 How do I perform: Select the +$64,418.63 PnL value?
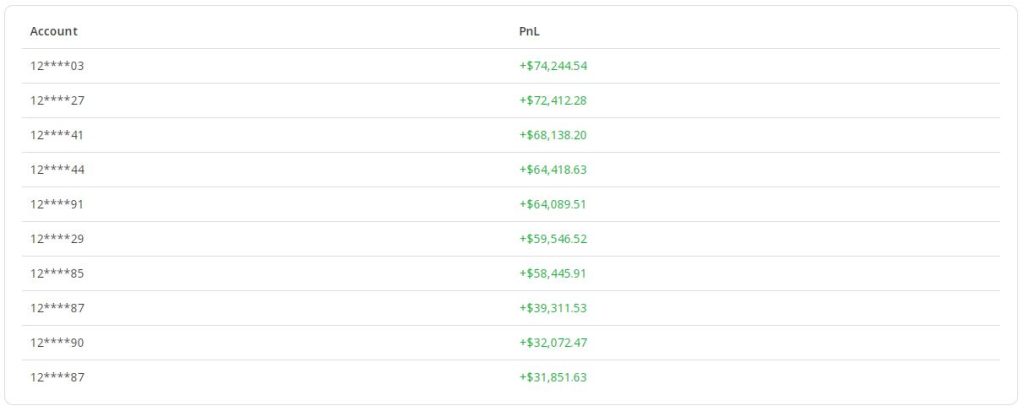pyautogui.click(x=553, y=170)
